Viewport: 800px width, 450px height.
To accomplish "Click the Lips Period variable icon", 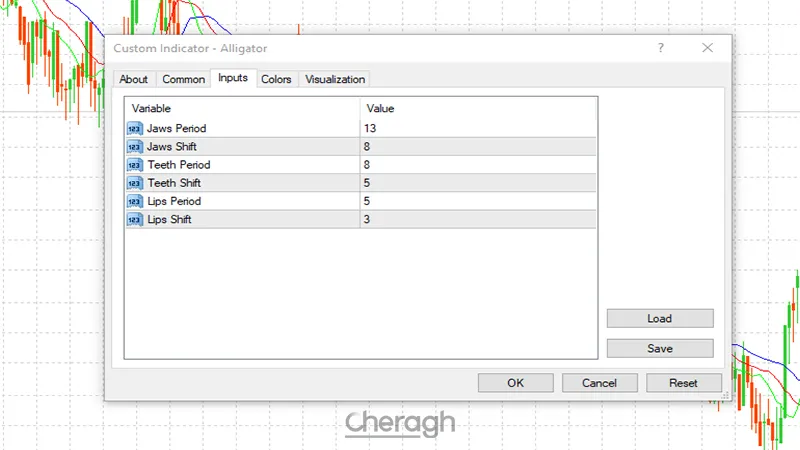I will coord(134,201).
